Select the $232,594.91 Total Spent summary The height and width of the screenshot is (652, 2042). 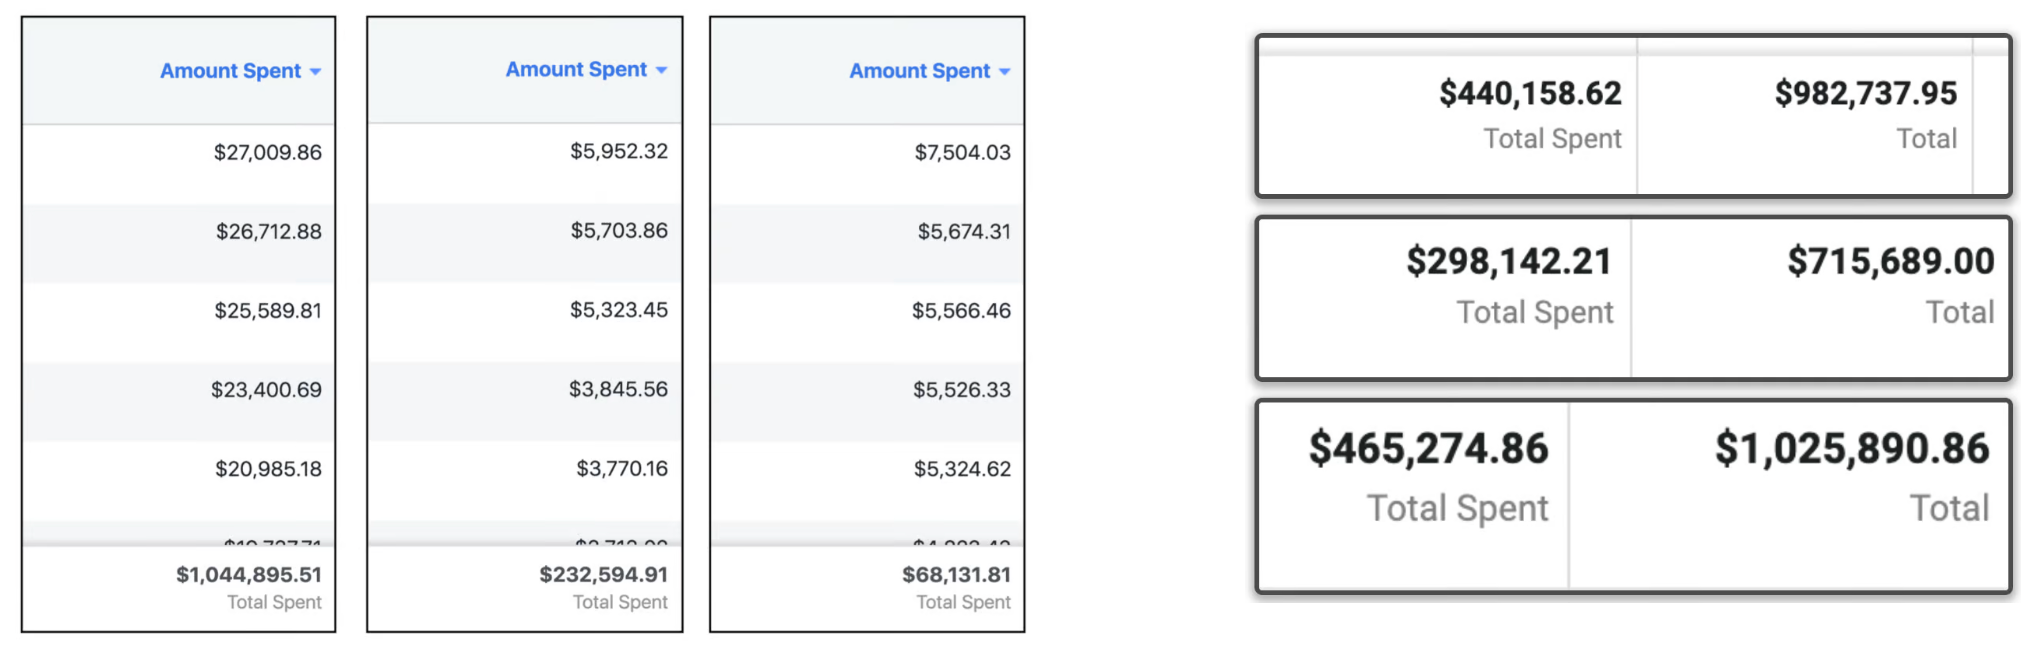[x=603, y=587]
